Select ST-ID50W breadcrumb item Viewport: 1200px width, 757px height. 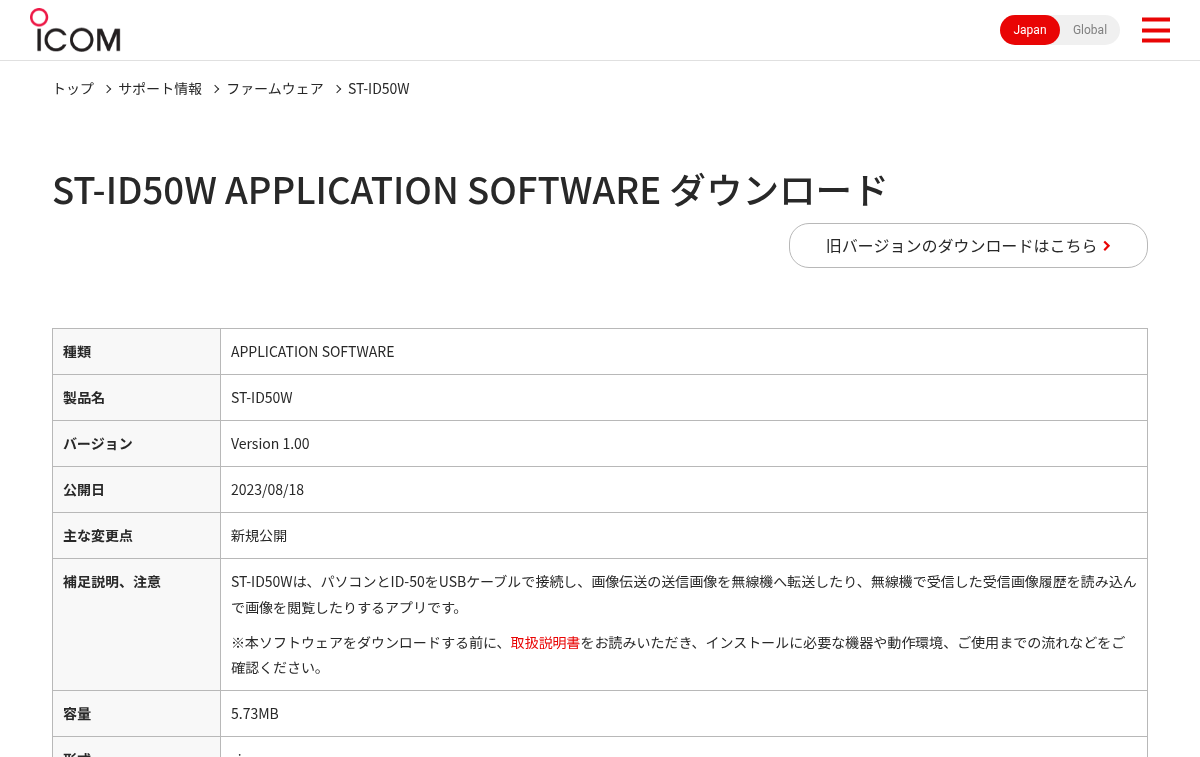[379, 88]
